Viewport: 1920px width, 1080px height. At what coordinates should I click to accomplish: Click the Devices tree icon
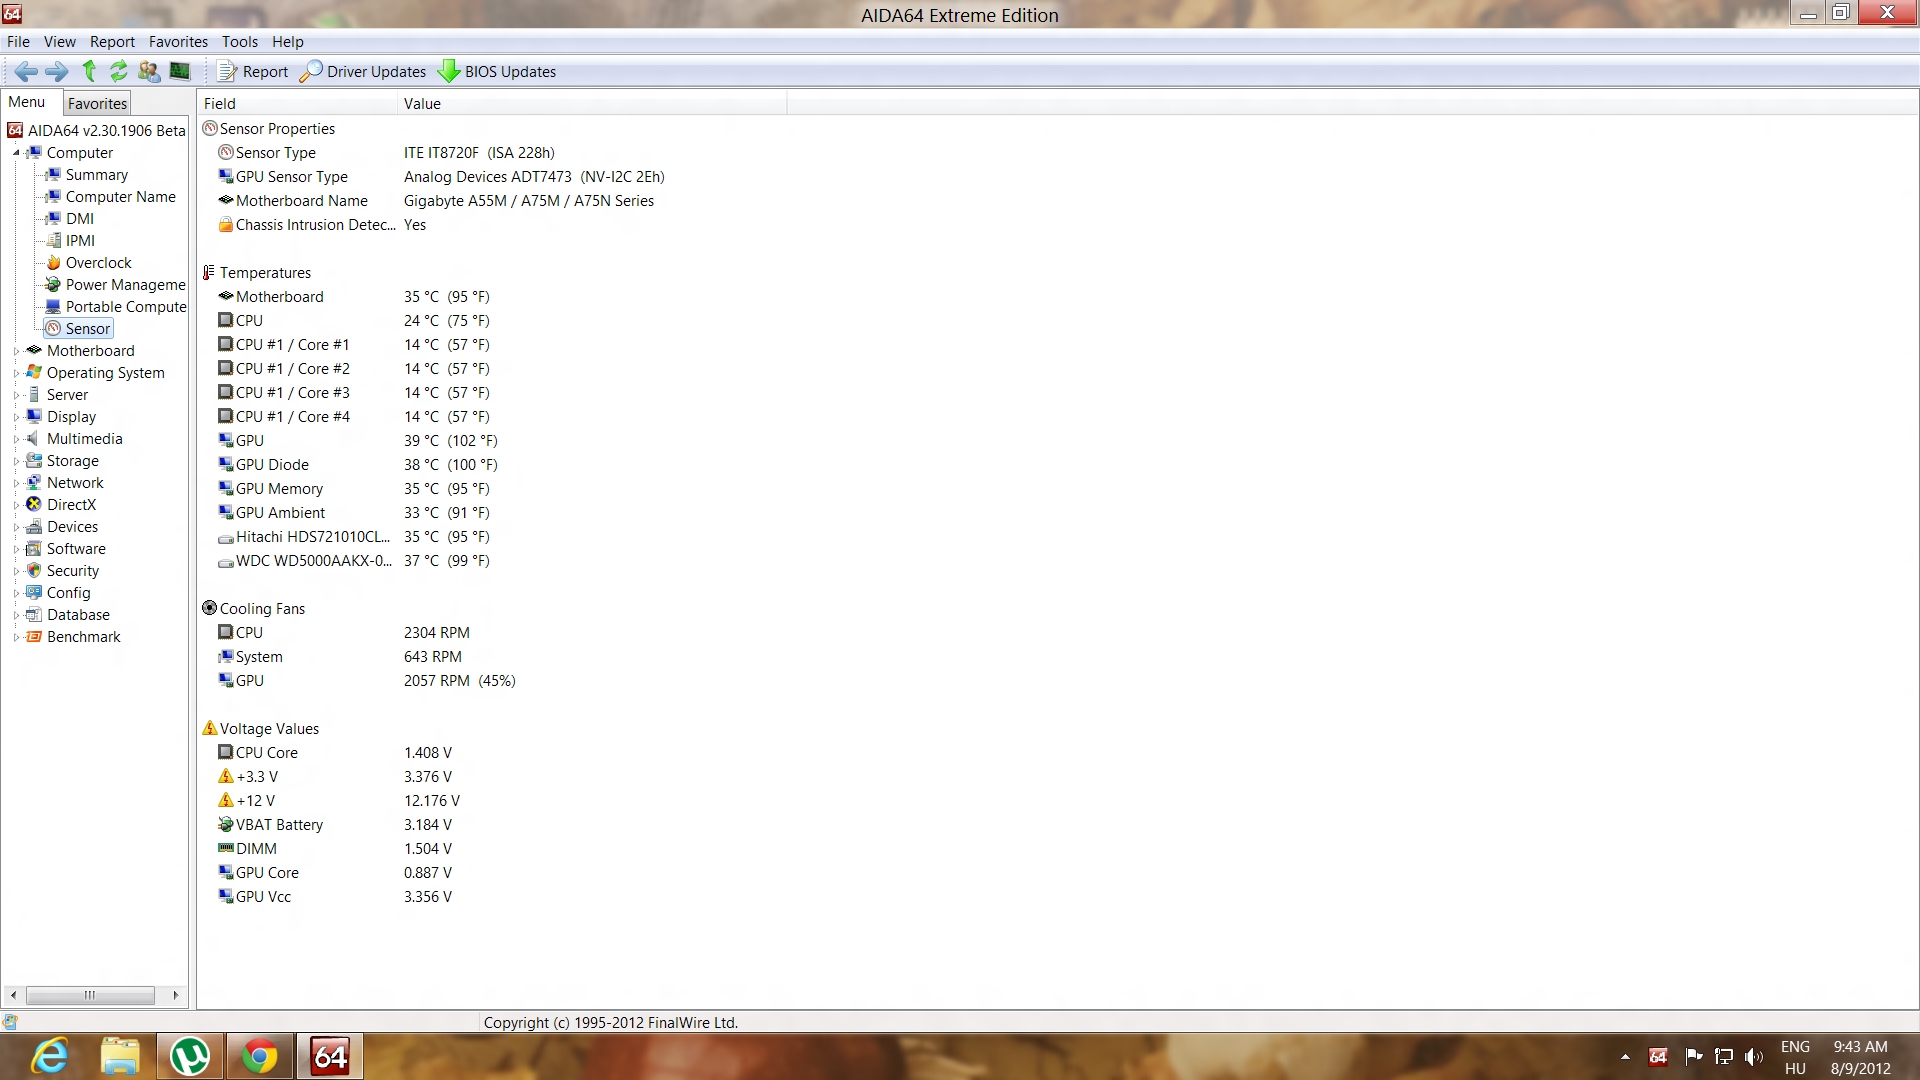coord(34,527)
